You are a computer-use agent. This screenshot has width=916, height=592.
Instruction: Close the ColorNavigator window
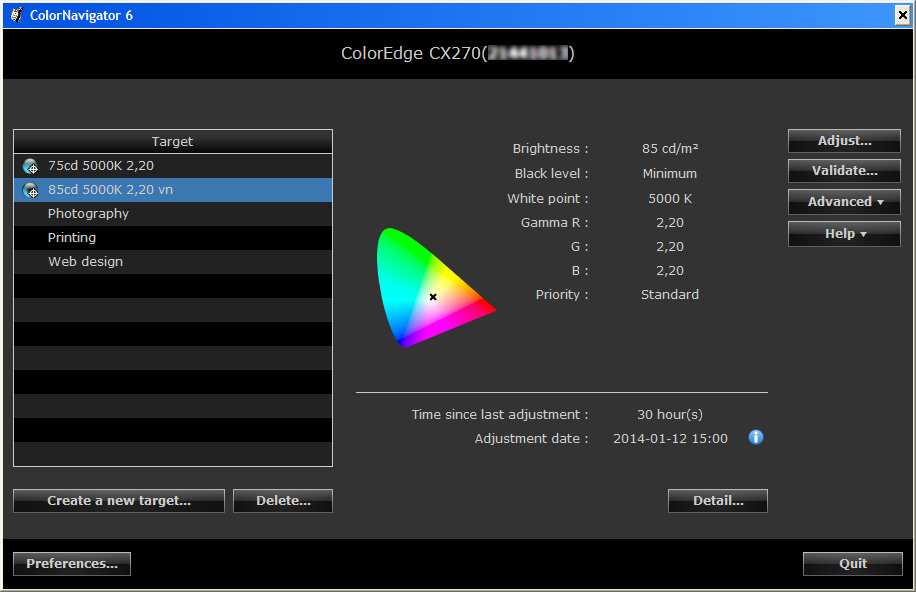coord(902,15)
